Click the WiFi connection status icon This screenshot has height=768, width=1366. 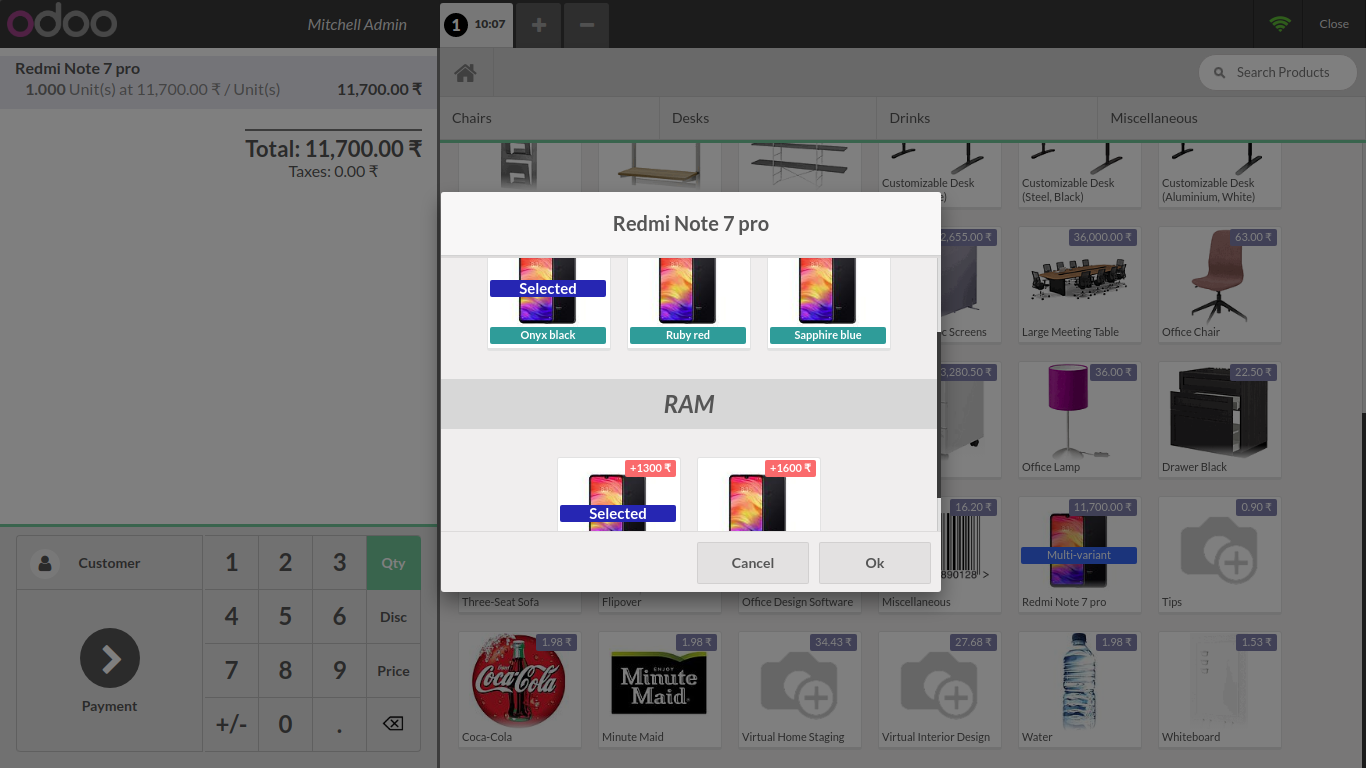click(1280, 24)
